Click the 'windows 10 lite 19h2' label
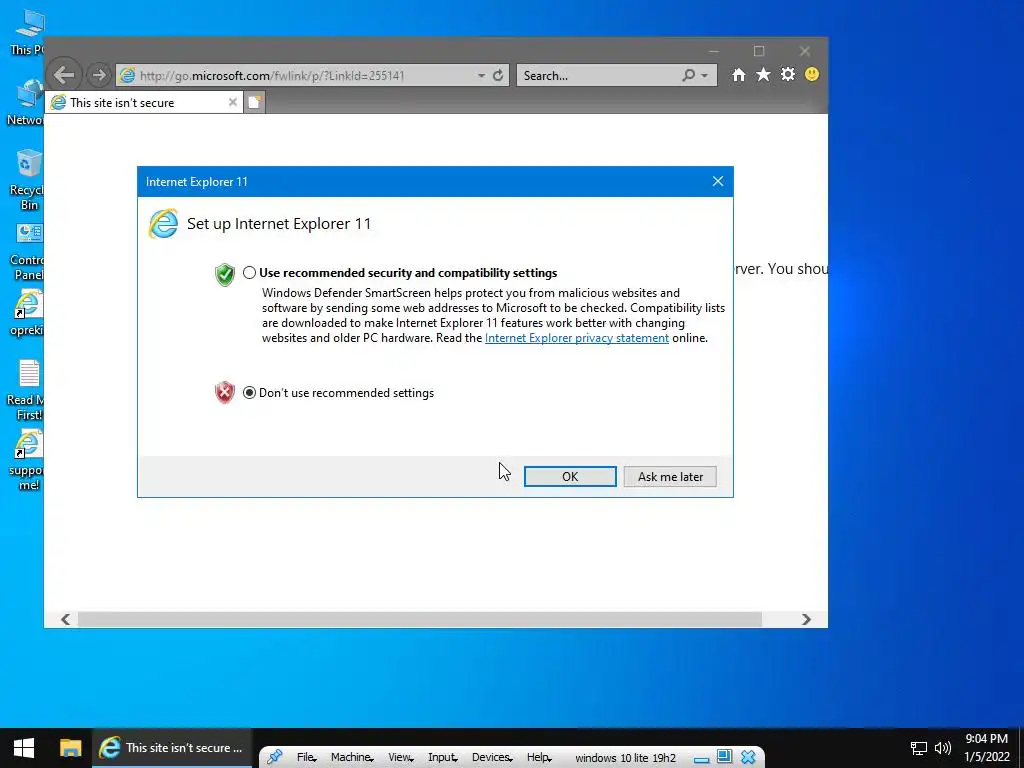The height and width of the screenshot is (768, 1024). [625, 758]
